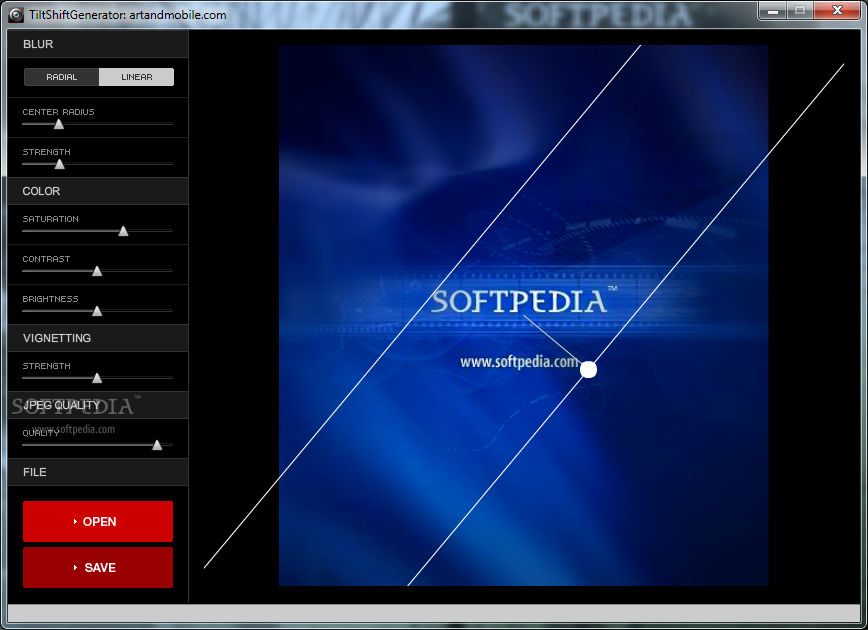The image size is (868, 630).
Task: Click the Brightness slider handle
Action: [97, 311]
